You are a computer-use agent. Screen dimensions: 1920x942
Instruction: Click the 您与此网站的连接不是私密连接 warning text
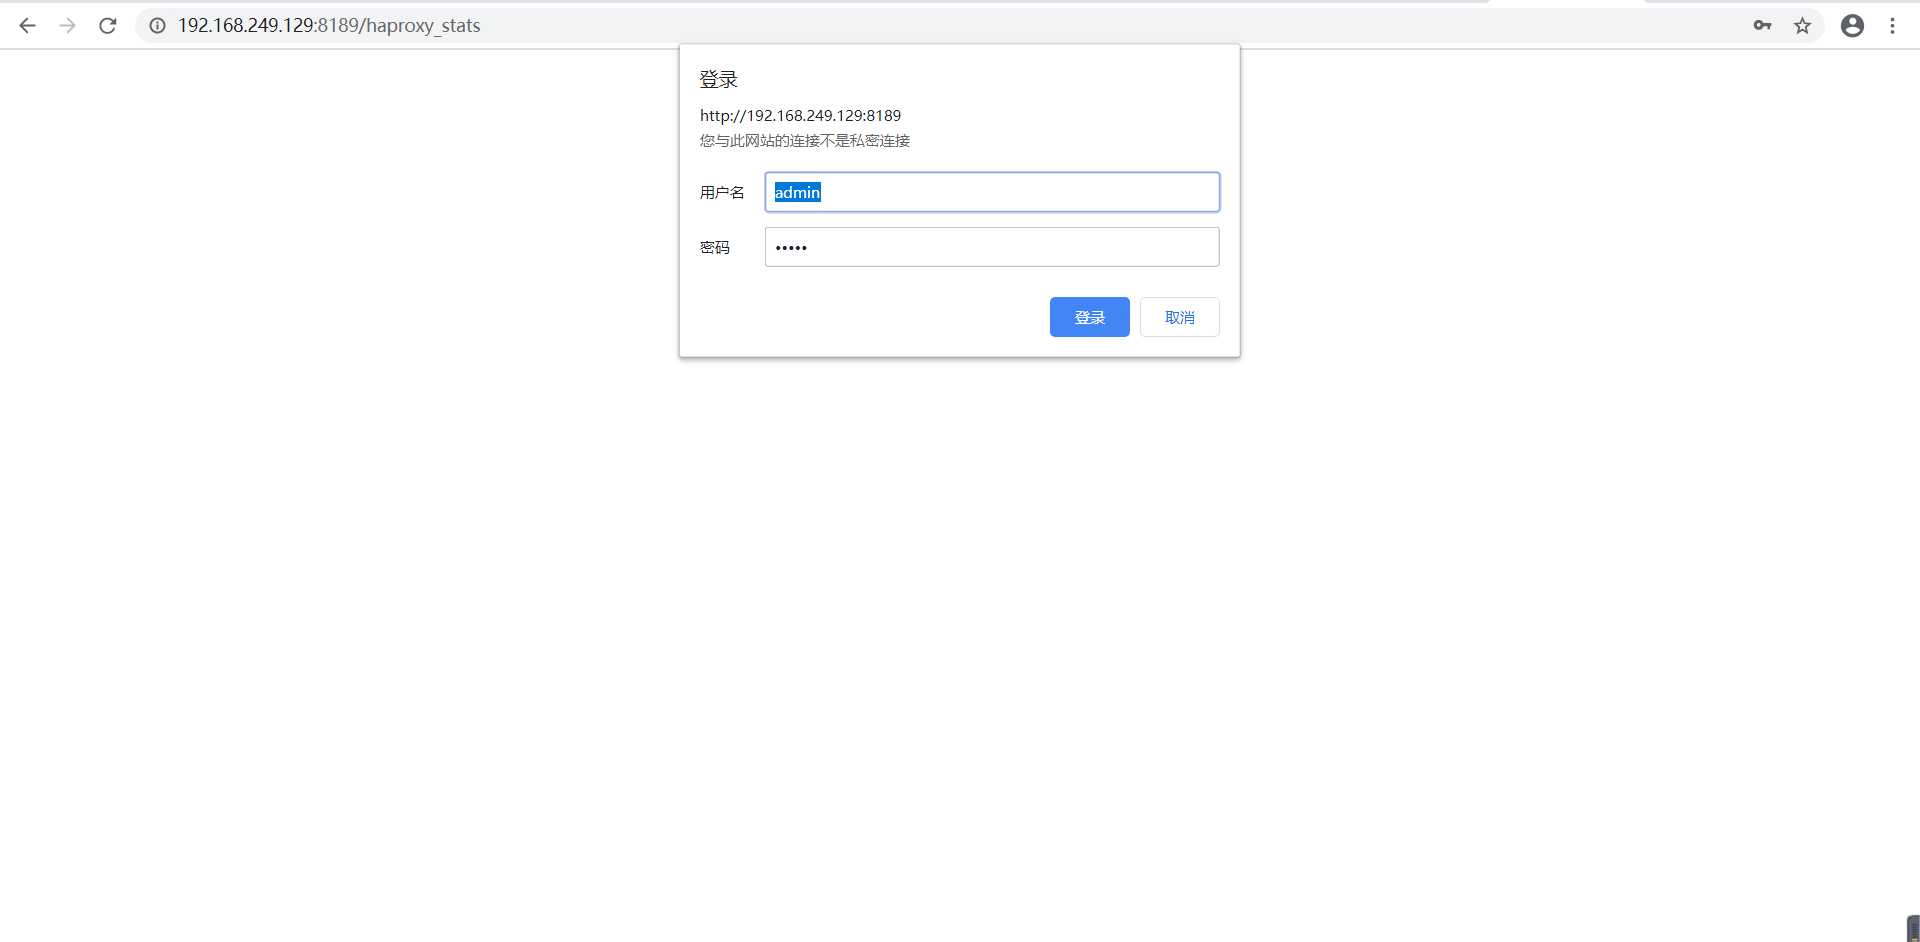(x=805, y=141)
